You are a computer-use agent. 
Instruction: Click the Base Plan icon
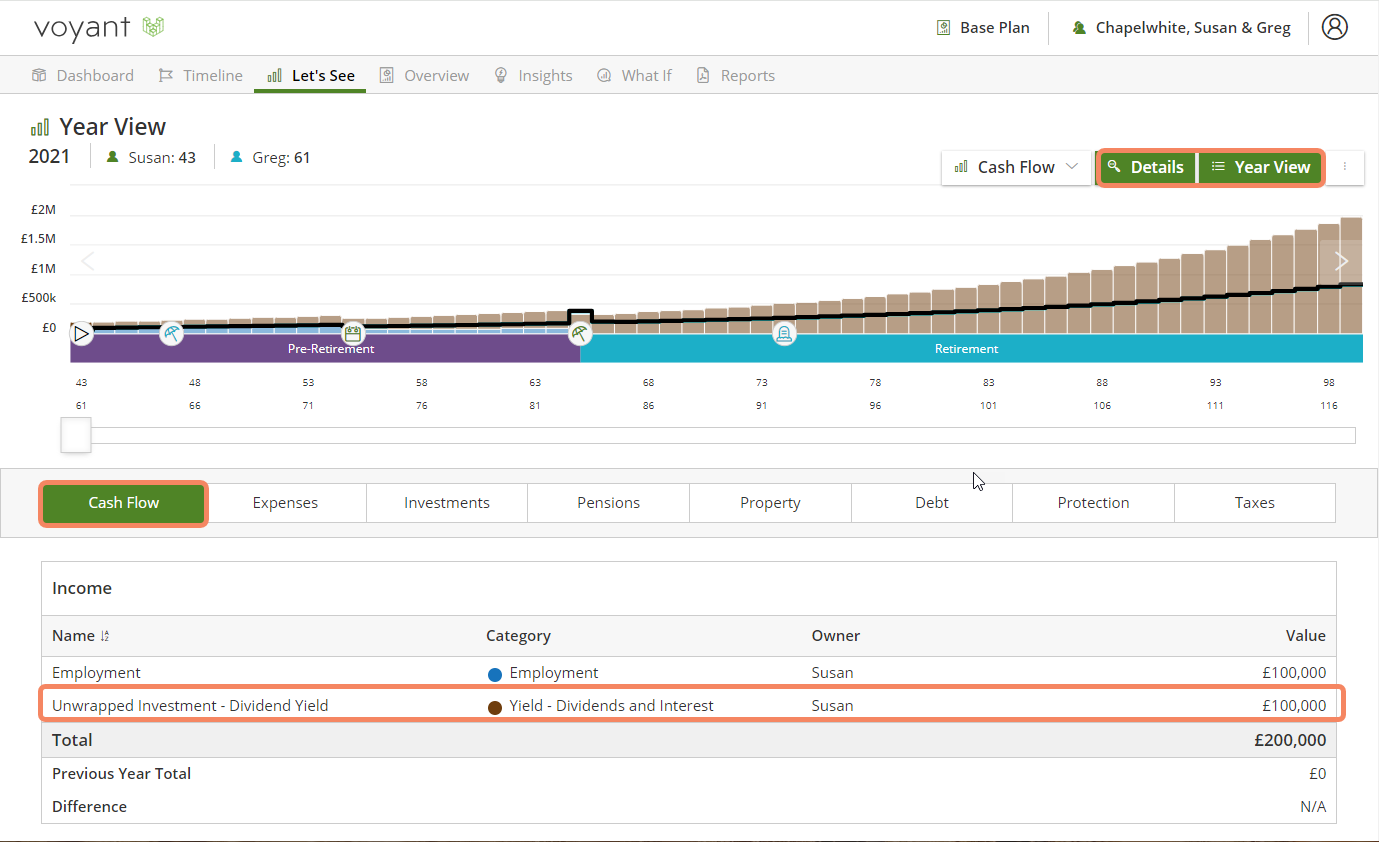[x=943, y=28]
